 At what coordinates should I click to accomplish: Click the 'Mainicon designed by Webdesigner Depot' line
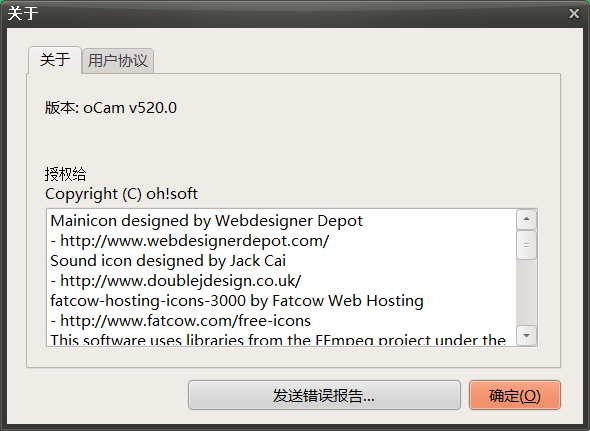207,221
